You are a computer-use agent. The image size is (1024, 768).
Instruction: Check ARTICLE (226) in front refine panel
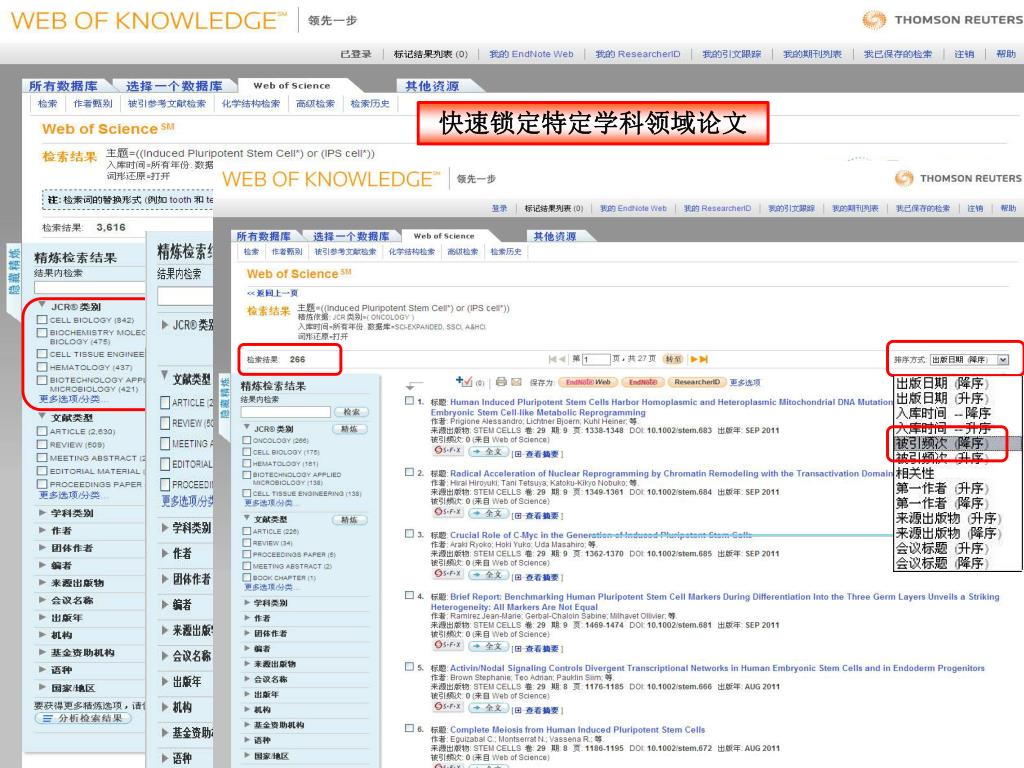(247, 531)
